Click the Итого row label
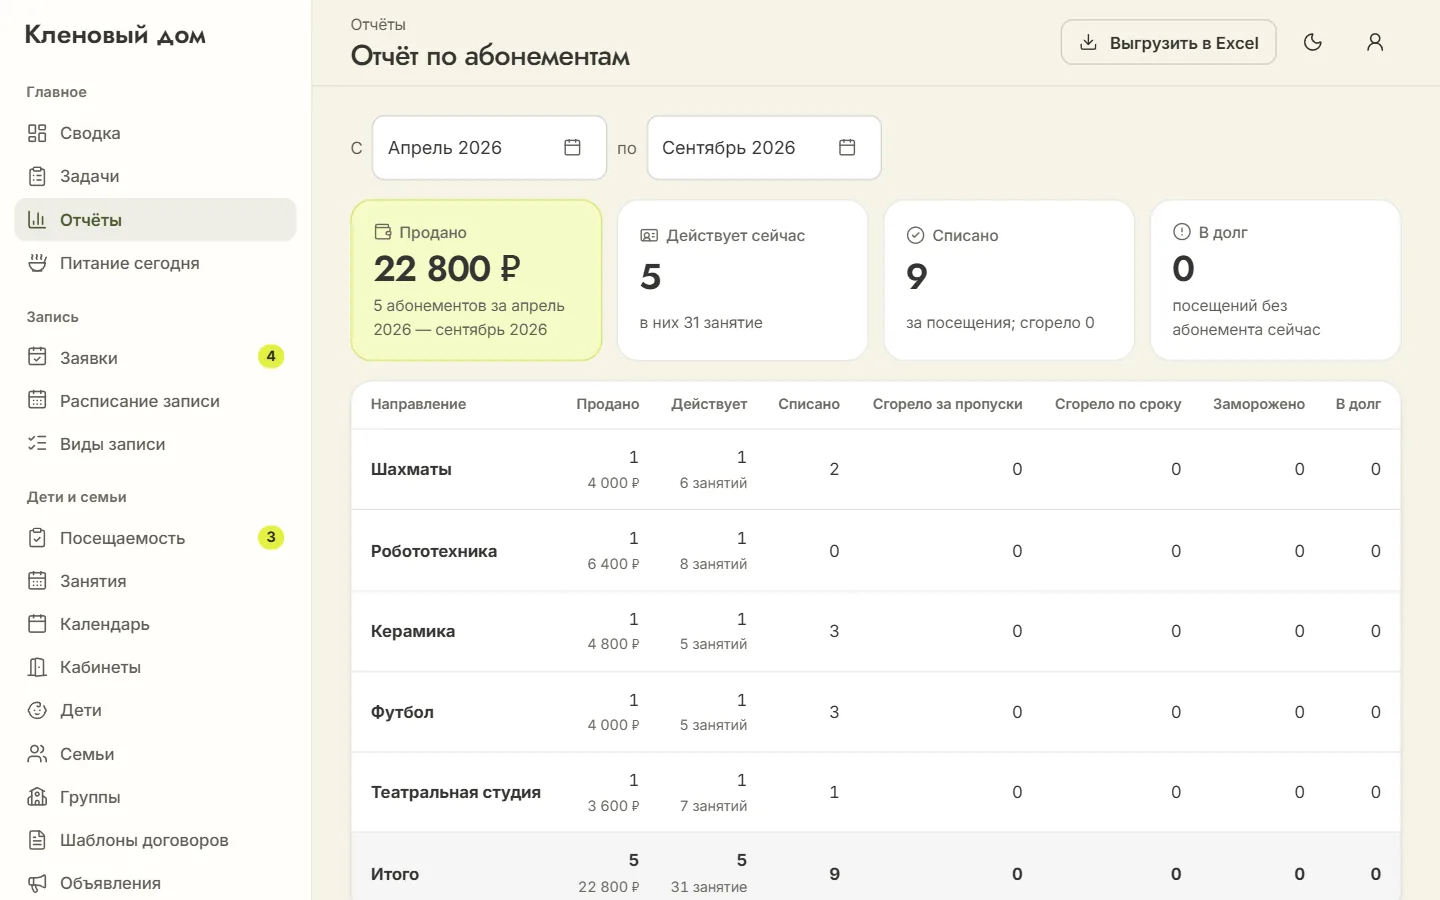This screenshot has height=900, width=1440. pos(395,874)
